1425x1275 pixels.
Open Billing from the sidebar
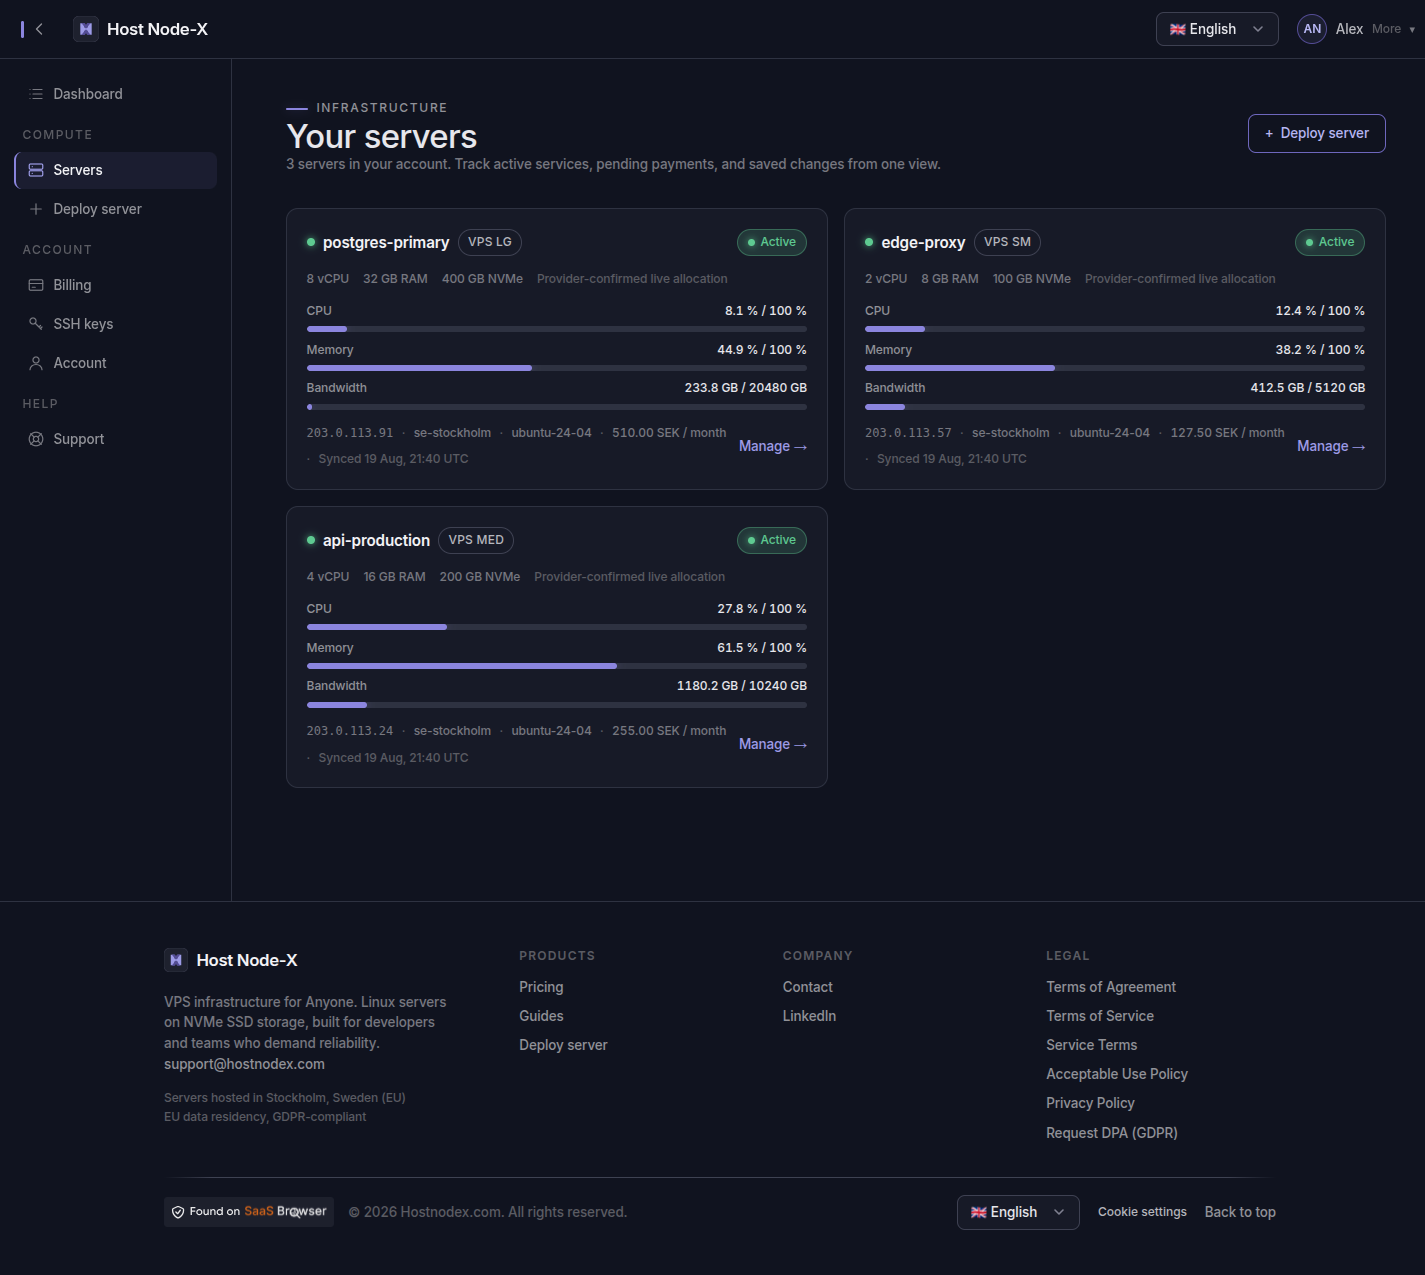[x=116, y=285]
